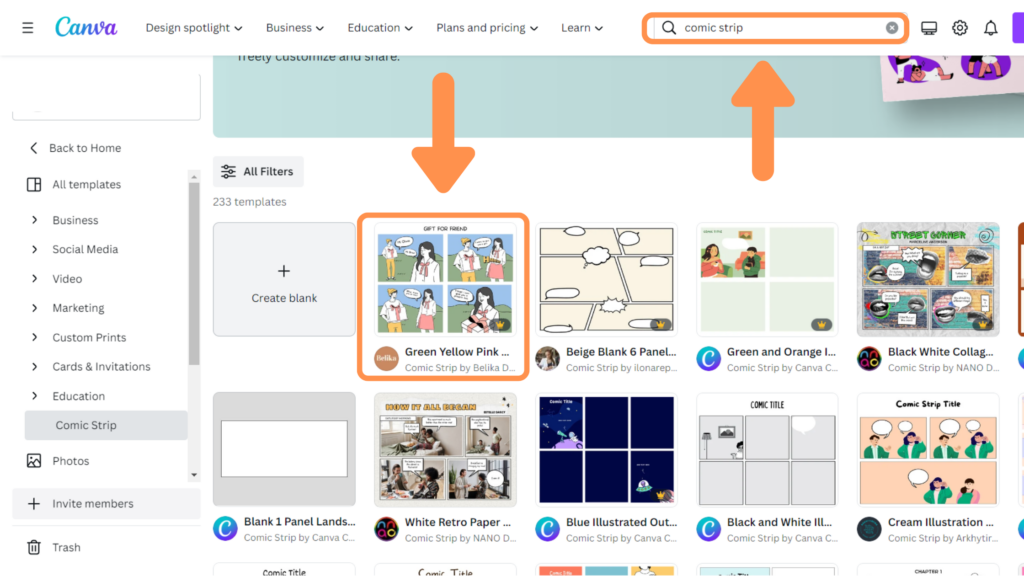Open notifications bell
Viewport: 1024px width, 576px height.
click(x=991, y=28)
